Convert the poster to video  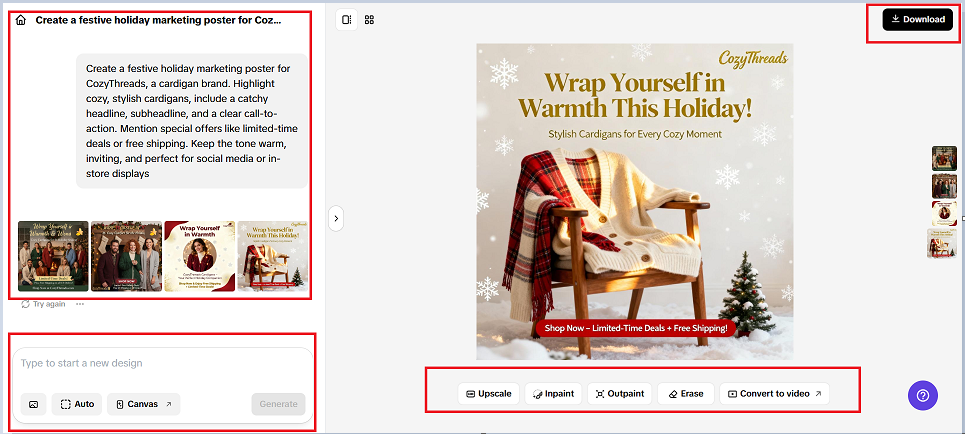[x=774, y=394]
